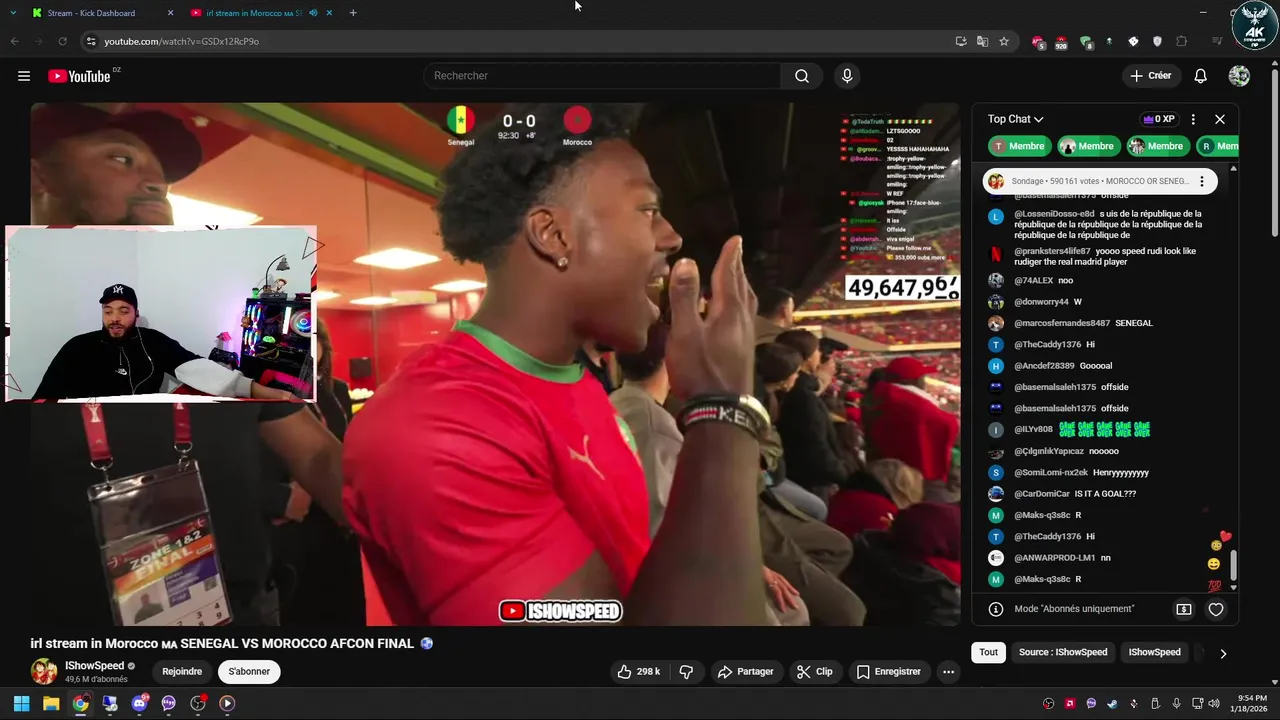Open Super Chat dollar icon
The width and height of the screenshot is (1280, 720).
tap(1184, 609)
